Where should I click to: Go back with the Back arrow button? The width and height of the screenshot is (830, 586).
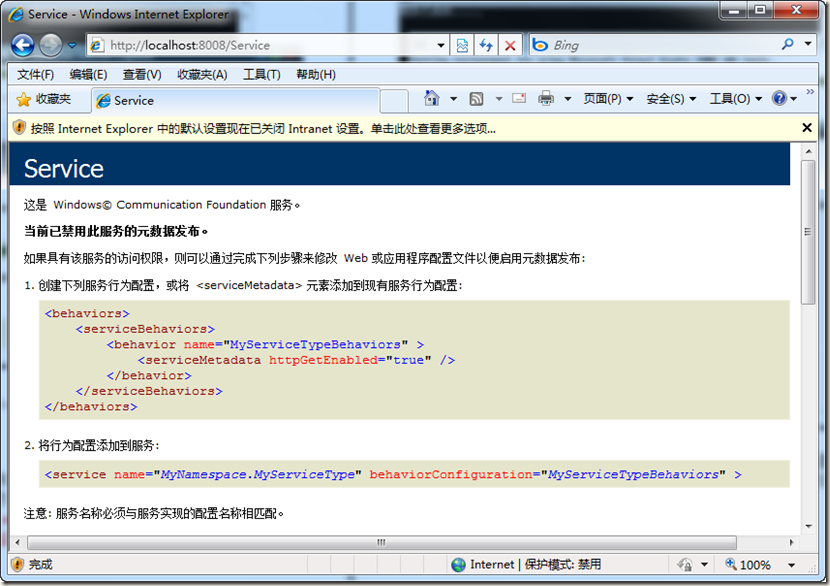(x=23, y=46)
